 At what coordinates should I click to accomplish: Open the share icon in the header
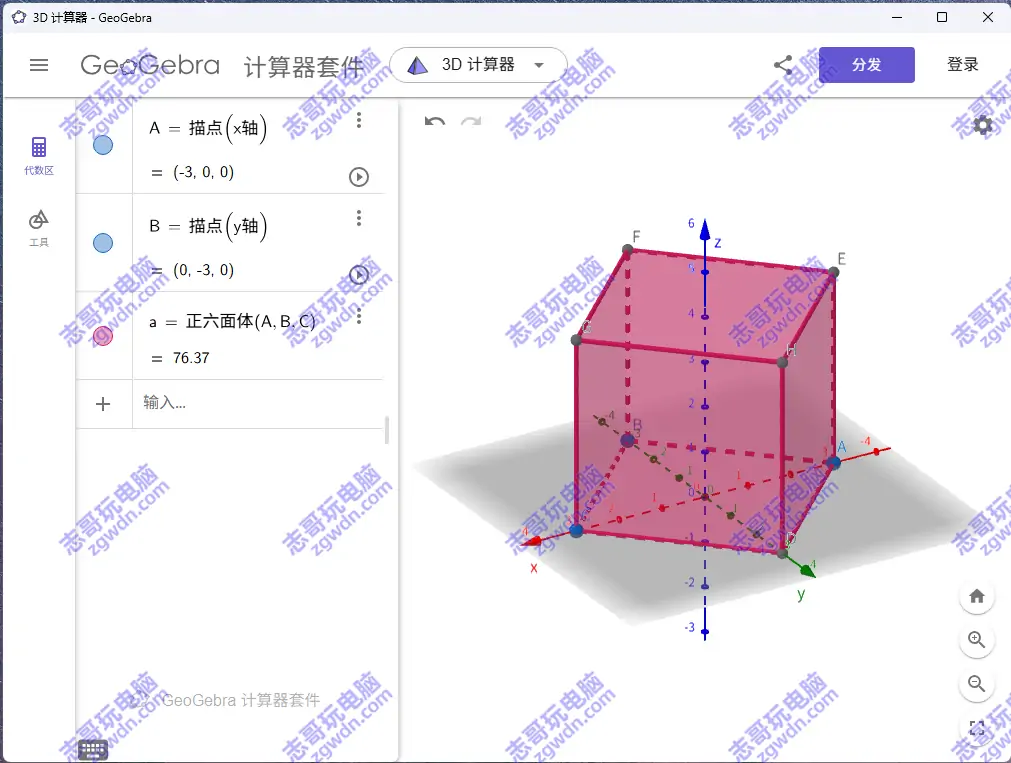783,64
